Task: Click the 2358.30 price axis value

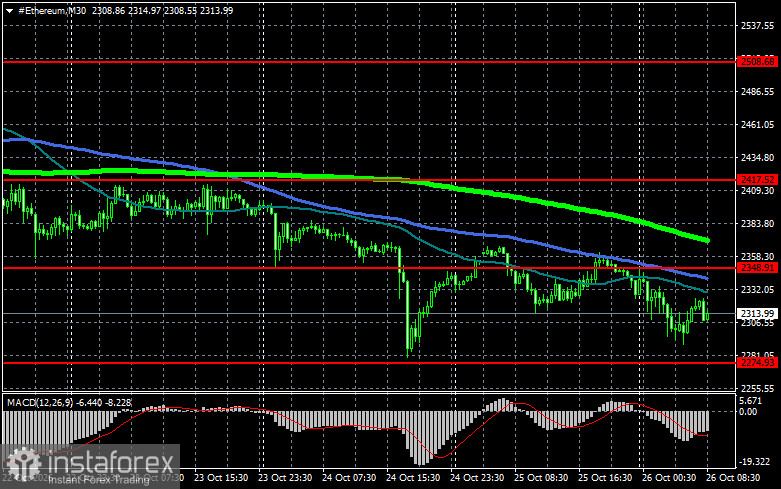Action: point(758,256)
